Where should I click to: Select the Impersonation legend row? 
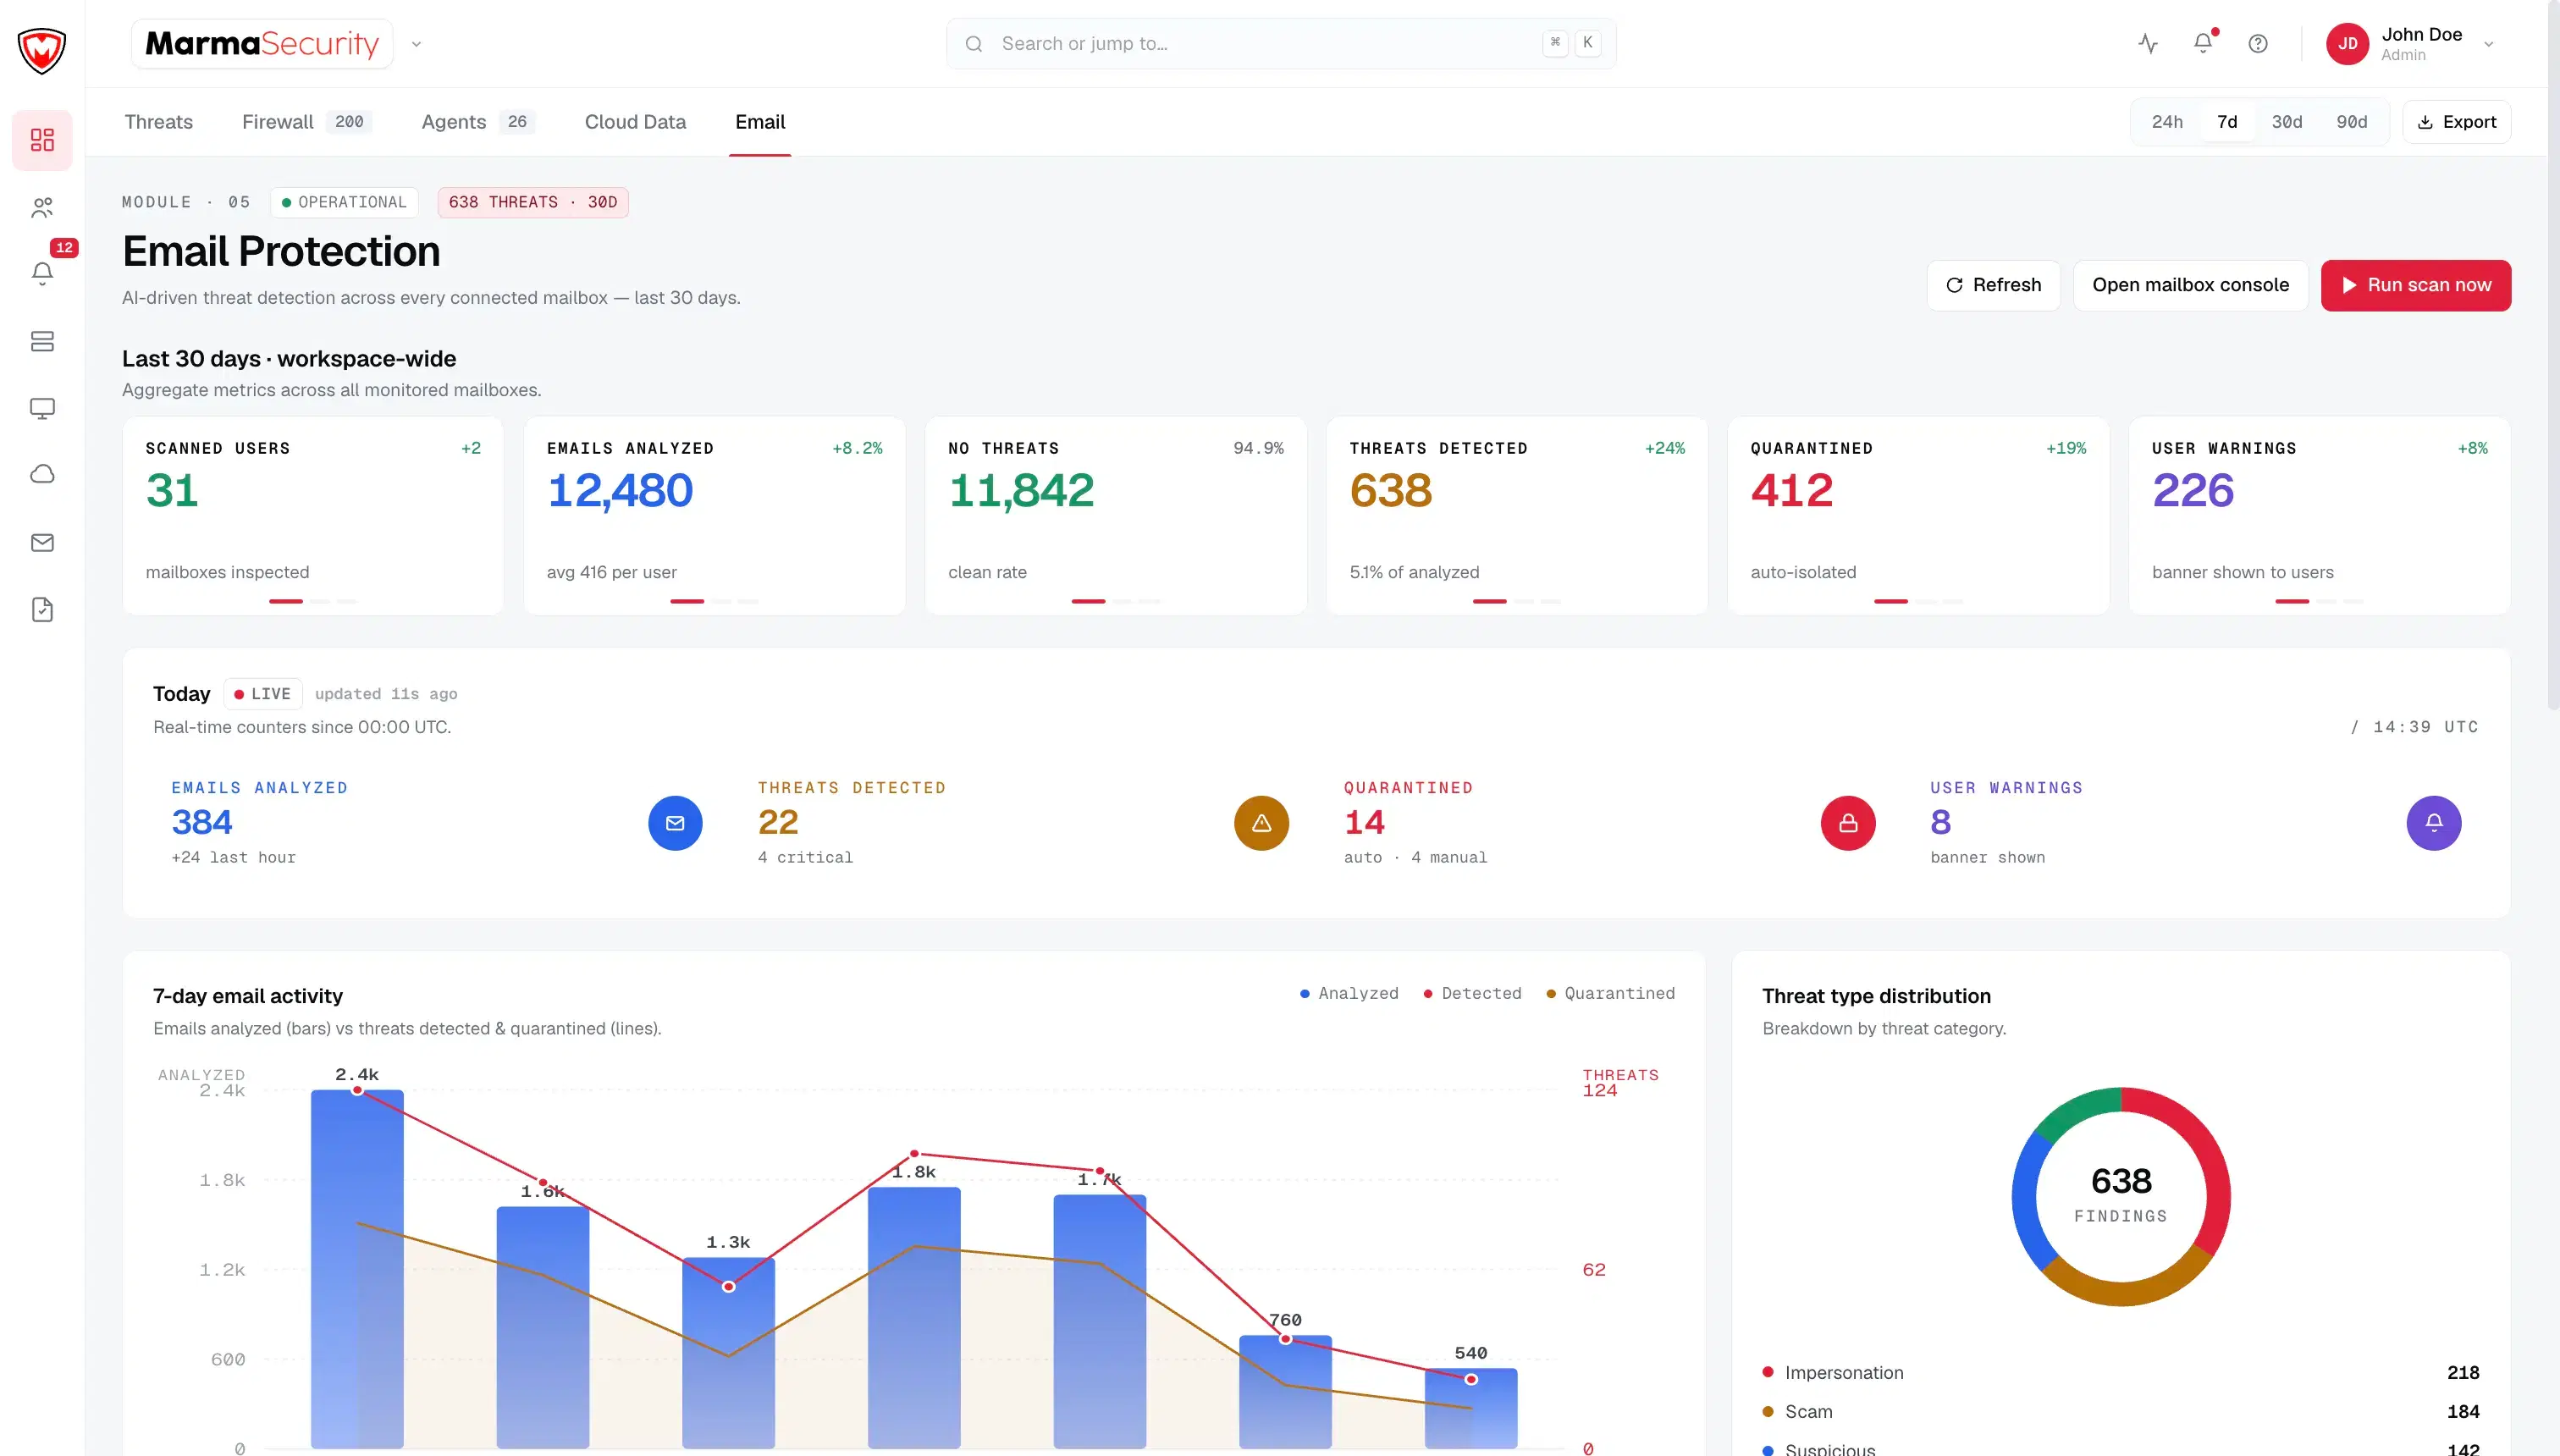point(2120,1373)
